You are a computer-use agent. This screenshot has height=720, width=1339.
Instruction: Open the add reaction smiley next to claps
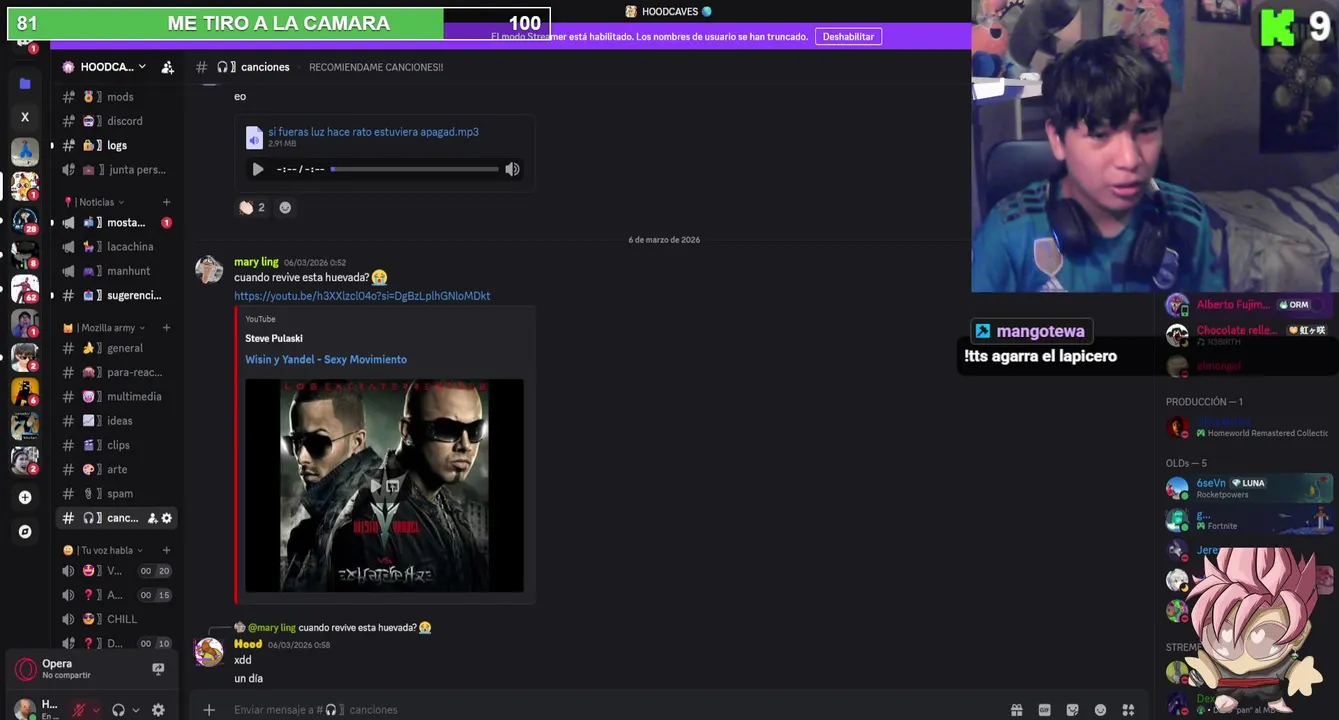pos(285,207)
